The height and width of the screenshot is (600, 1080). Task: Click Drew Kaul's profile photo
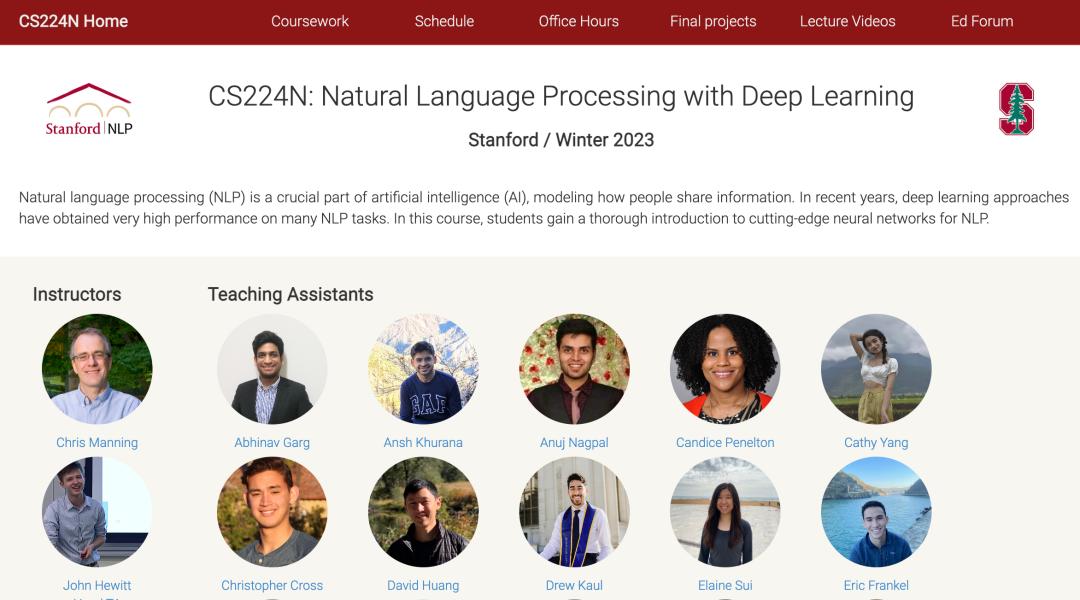click(x=574, y=511)
